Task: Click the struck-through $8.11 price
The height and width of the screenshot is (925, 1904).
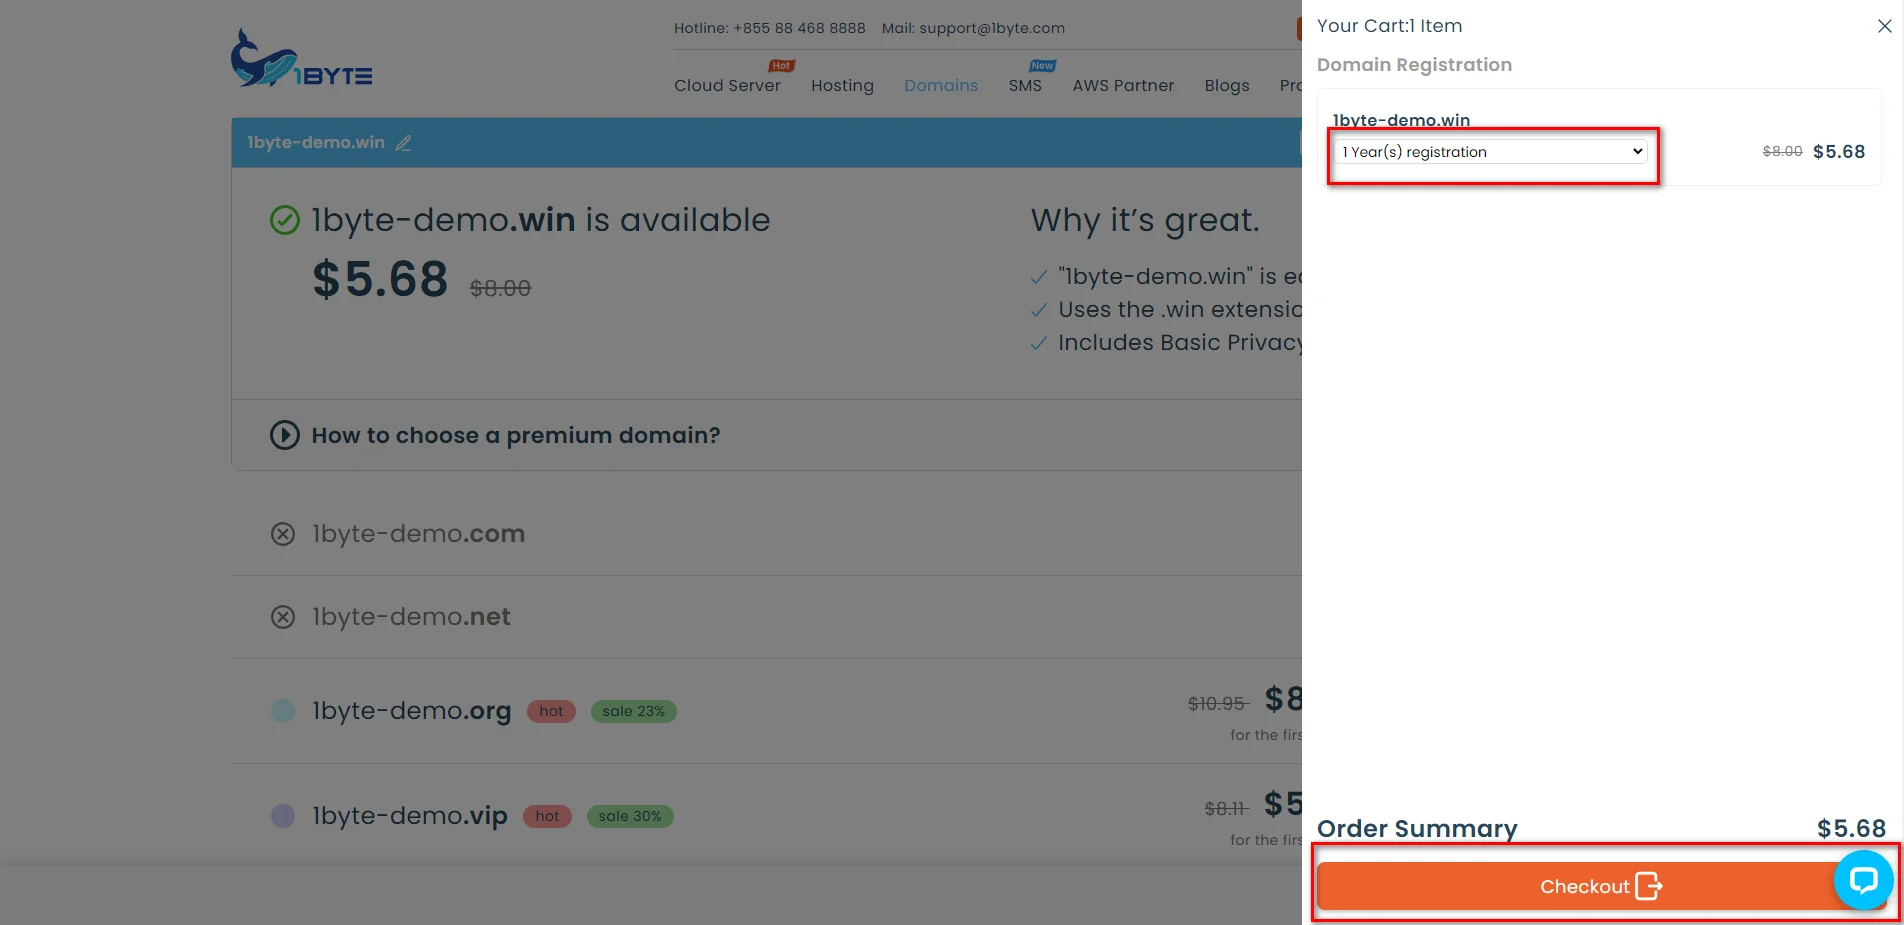Action: click(1226, 809)
